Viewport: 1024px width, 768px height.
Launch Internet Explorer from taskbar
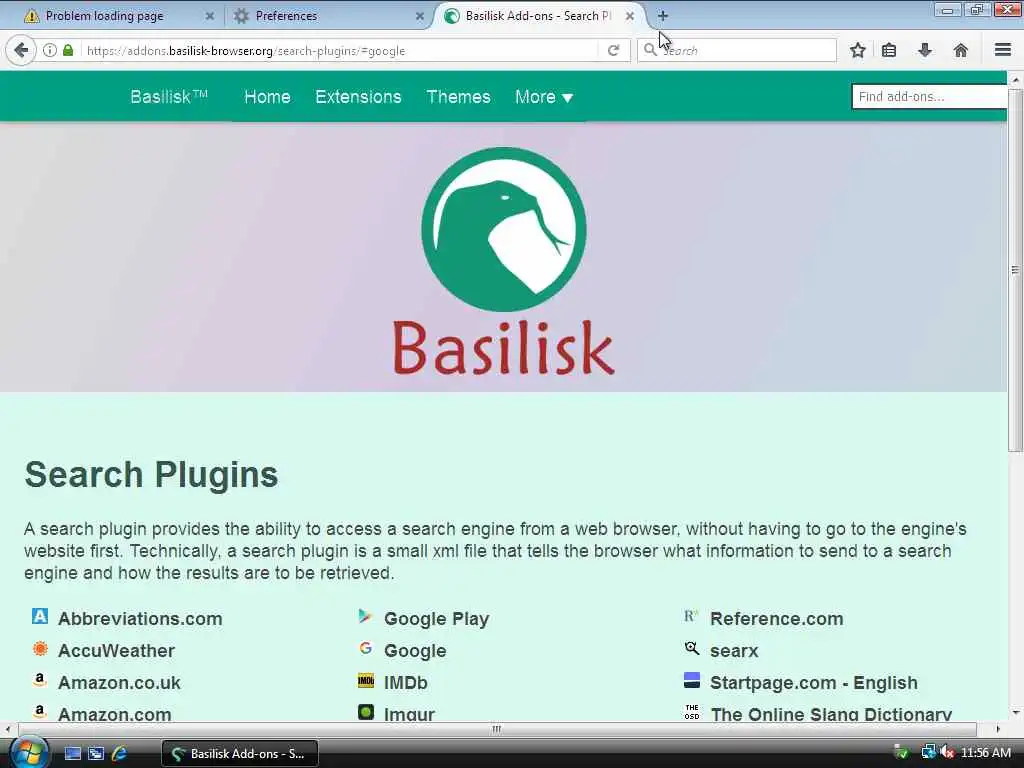point(120,754)
